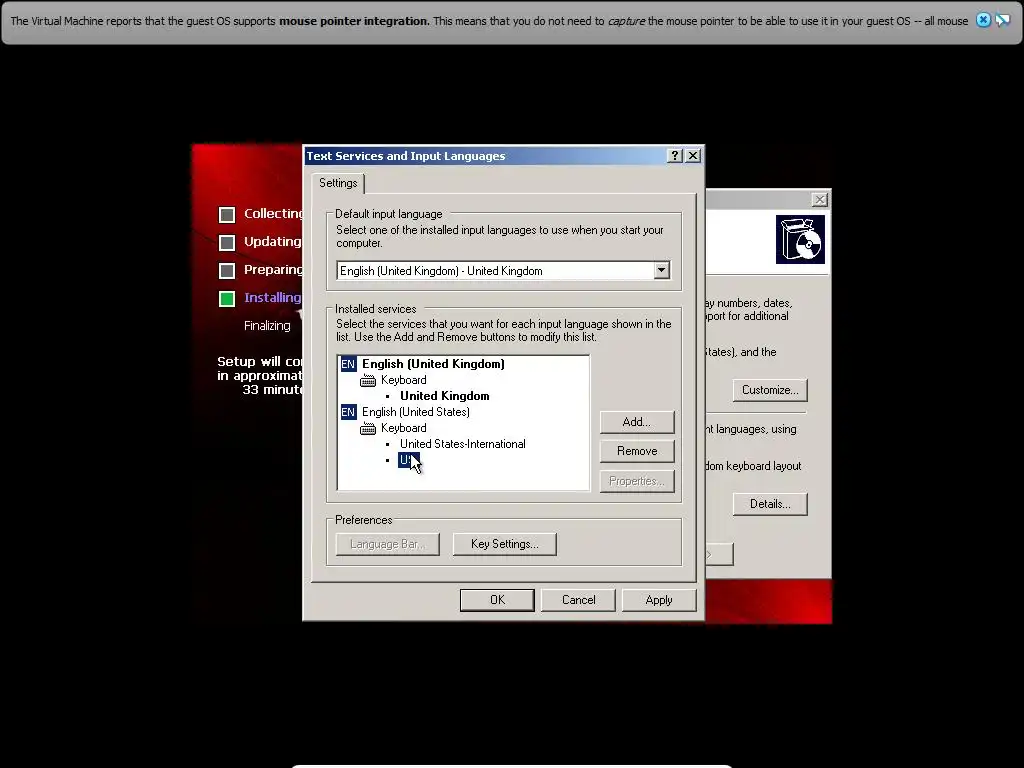Click the Collecting setup step indicator
The height and width of the screenshot is (768, 1024).
click(227, 215)
